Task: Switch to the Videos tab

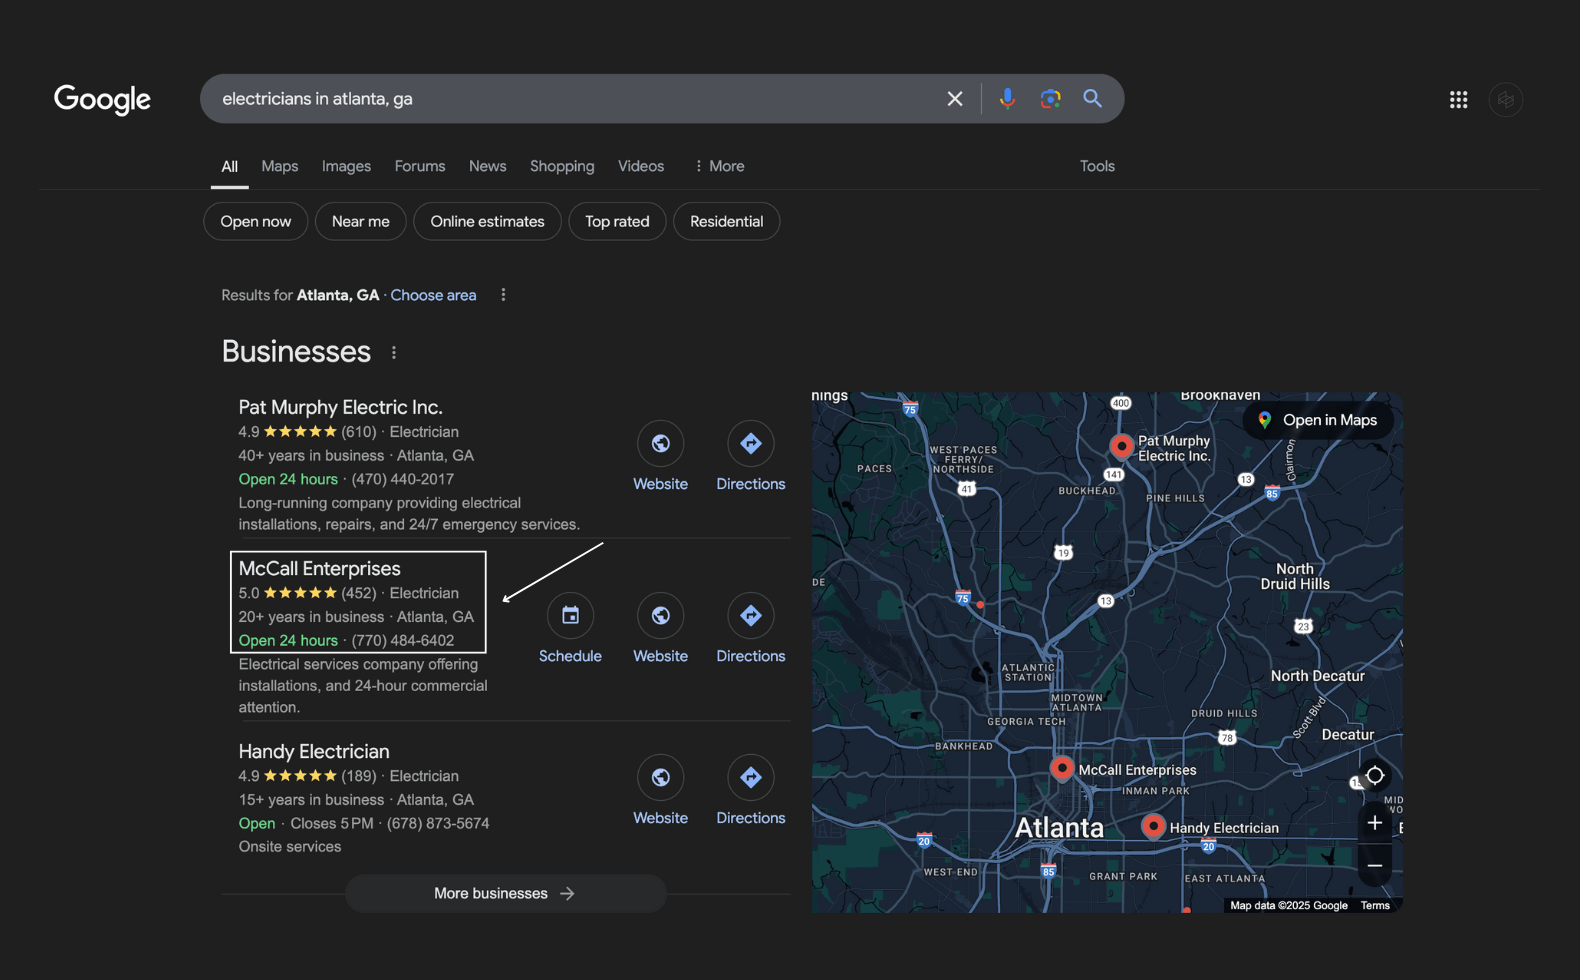Action: [x=641, y=166]
